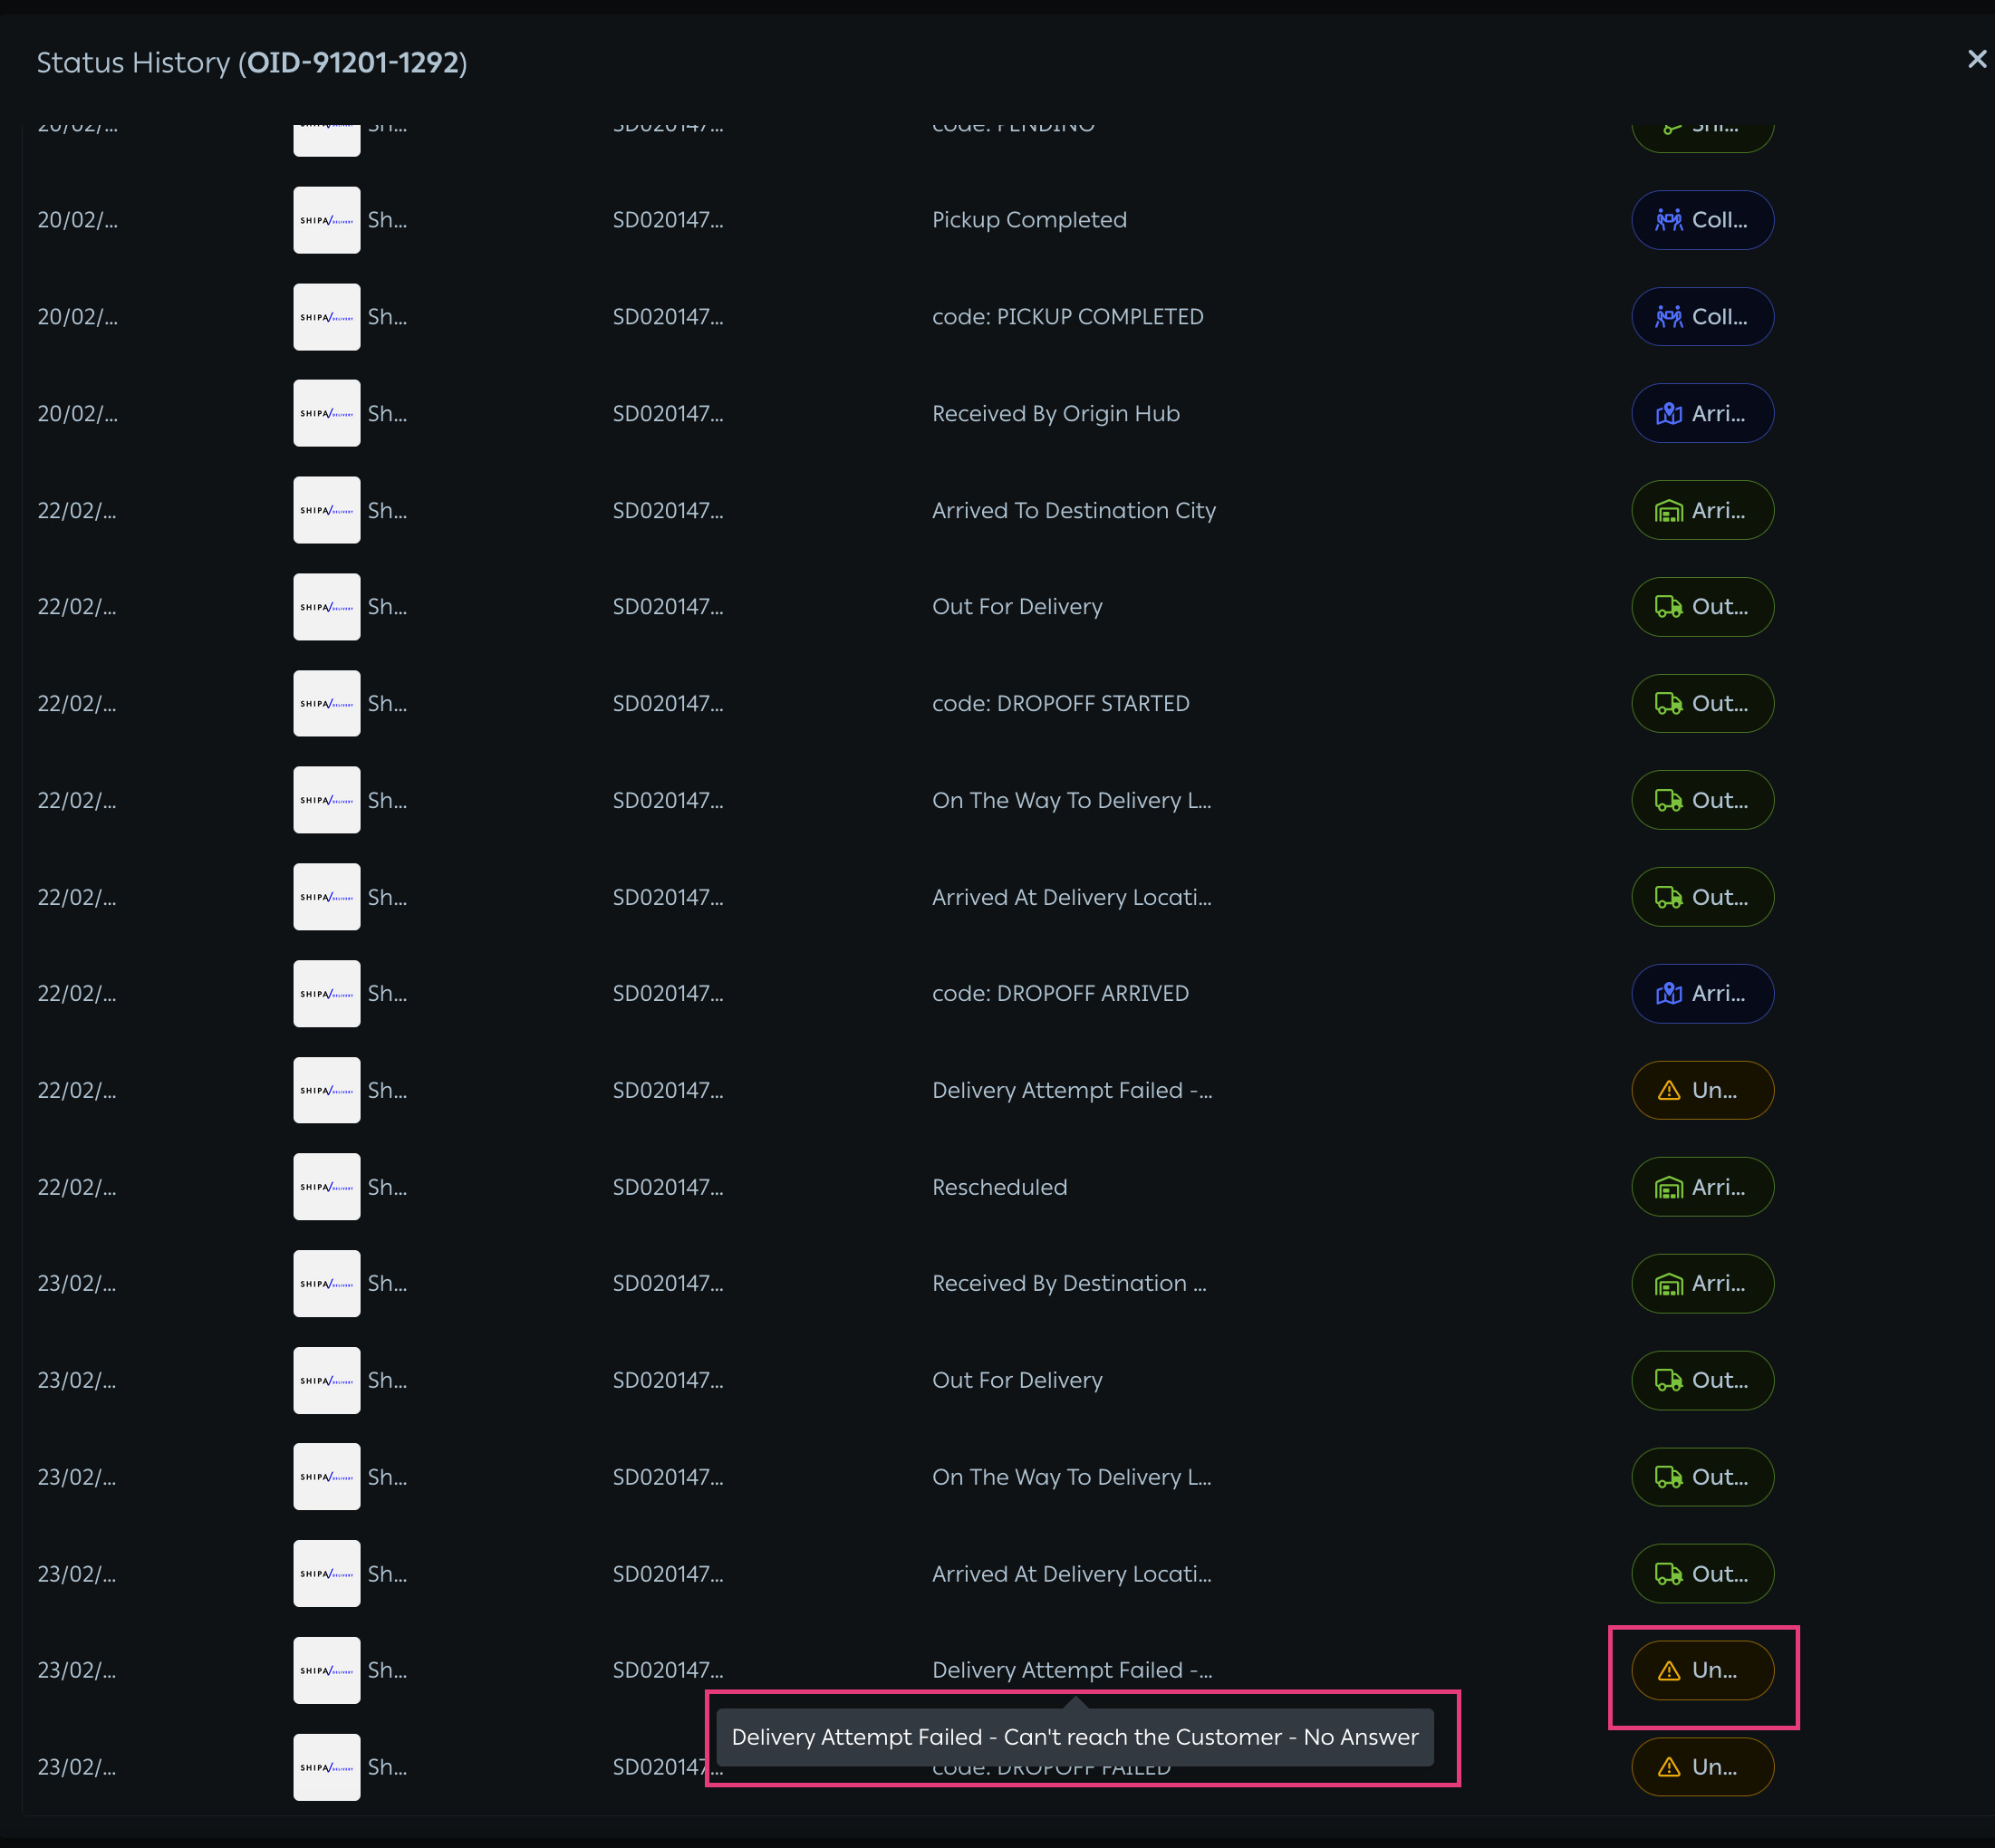The image size is (1995, 1848).
Task: Click warehouse Arrived badge on Arrived To Destination City
Action: 1702,510
